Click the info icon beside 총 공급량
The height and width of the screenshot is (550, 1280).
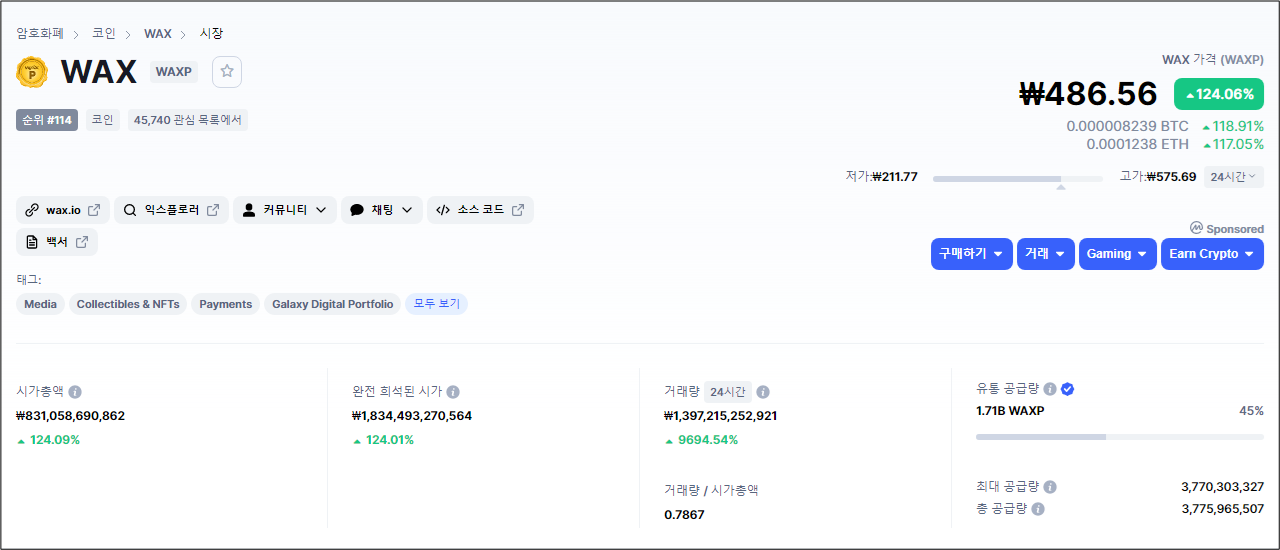(x=1038, y=509)
